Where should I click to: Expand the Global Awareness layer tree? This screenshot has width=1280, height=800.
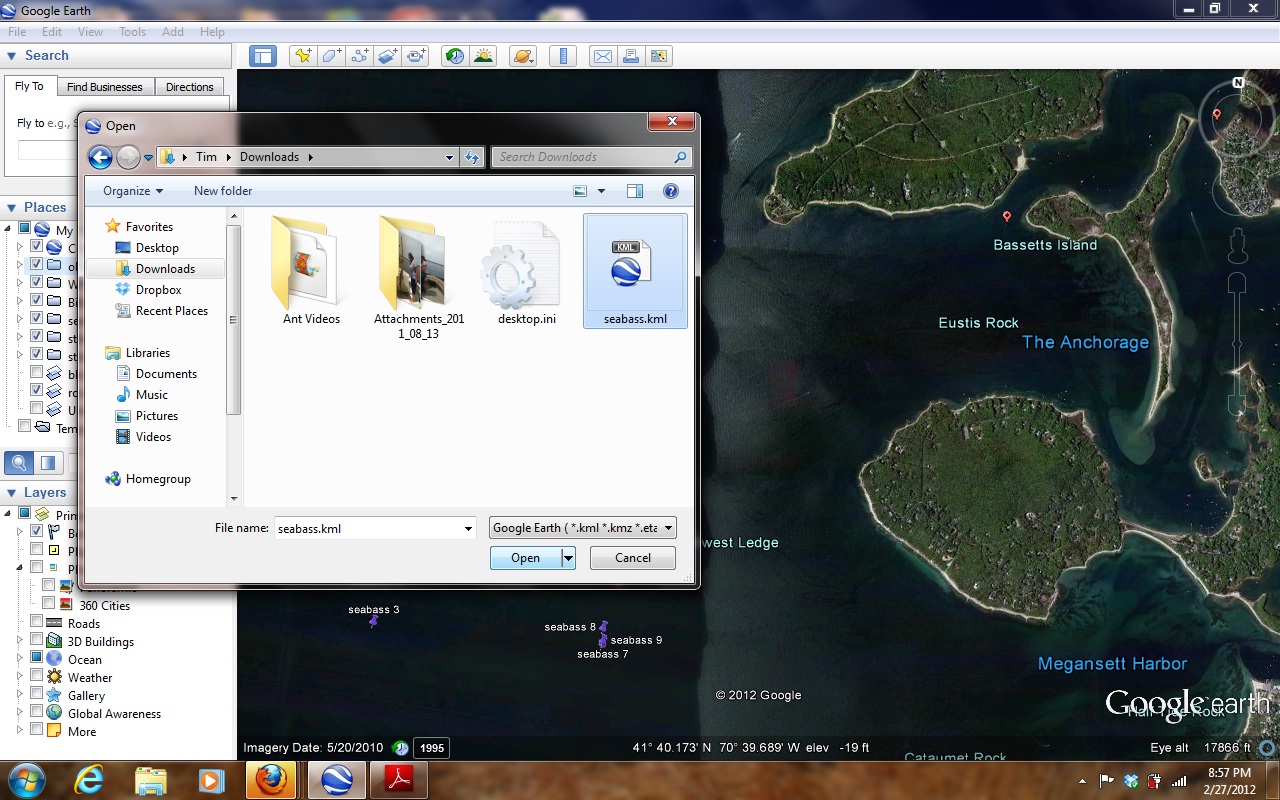pos(20,713)
